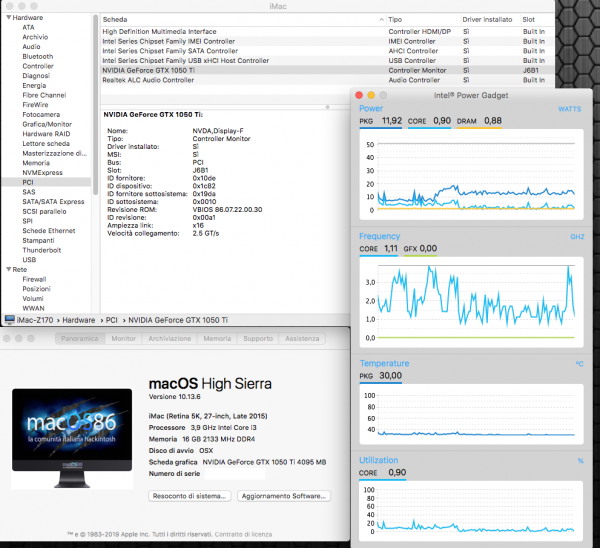The image size is (600, 548).
Task: Select Energia in the sidebar
Action: [34, 85]
